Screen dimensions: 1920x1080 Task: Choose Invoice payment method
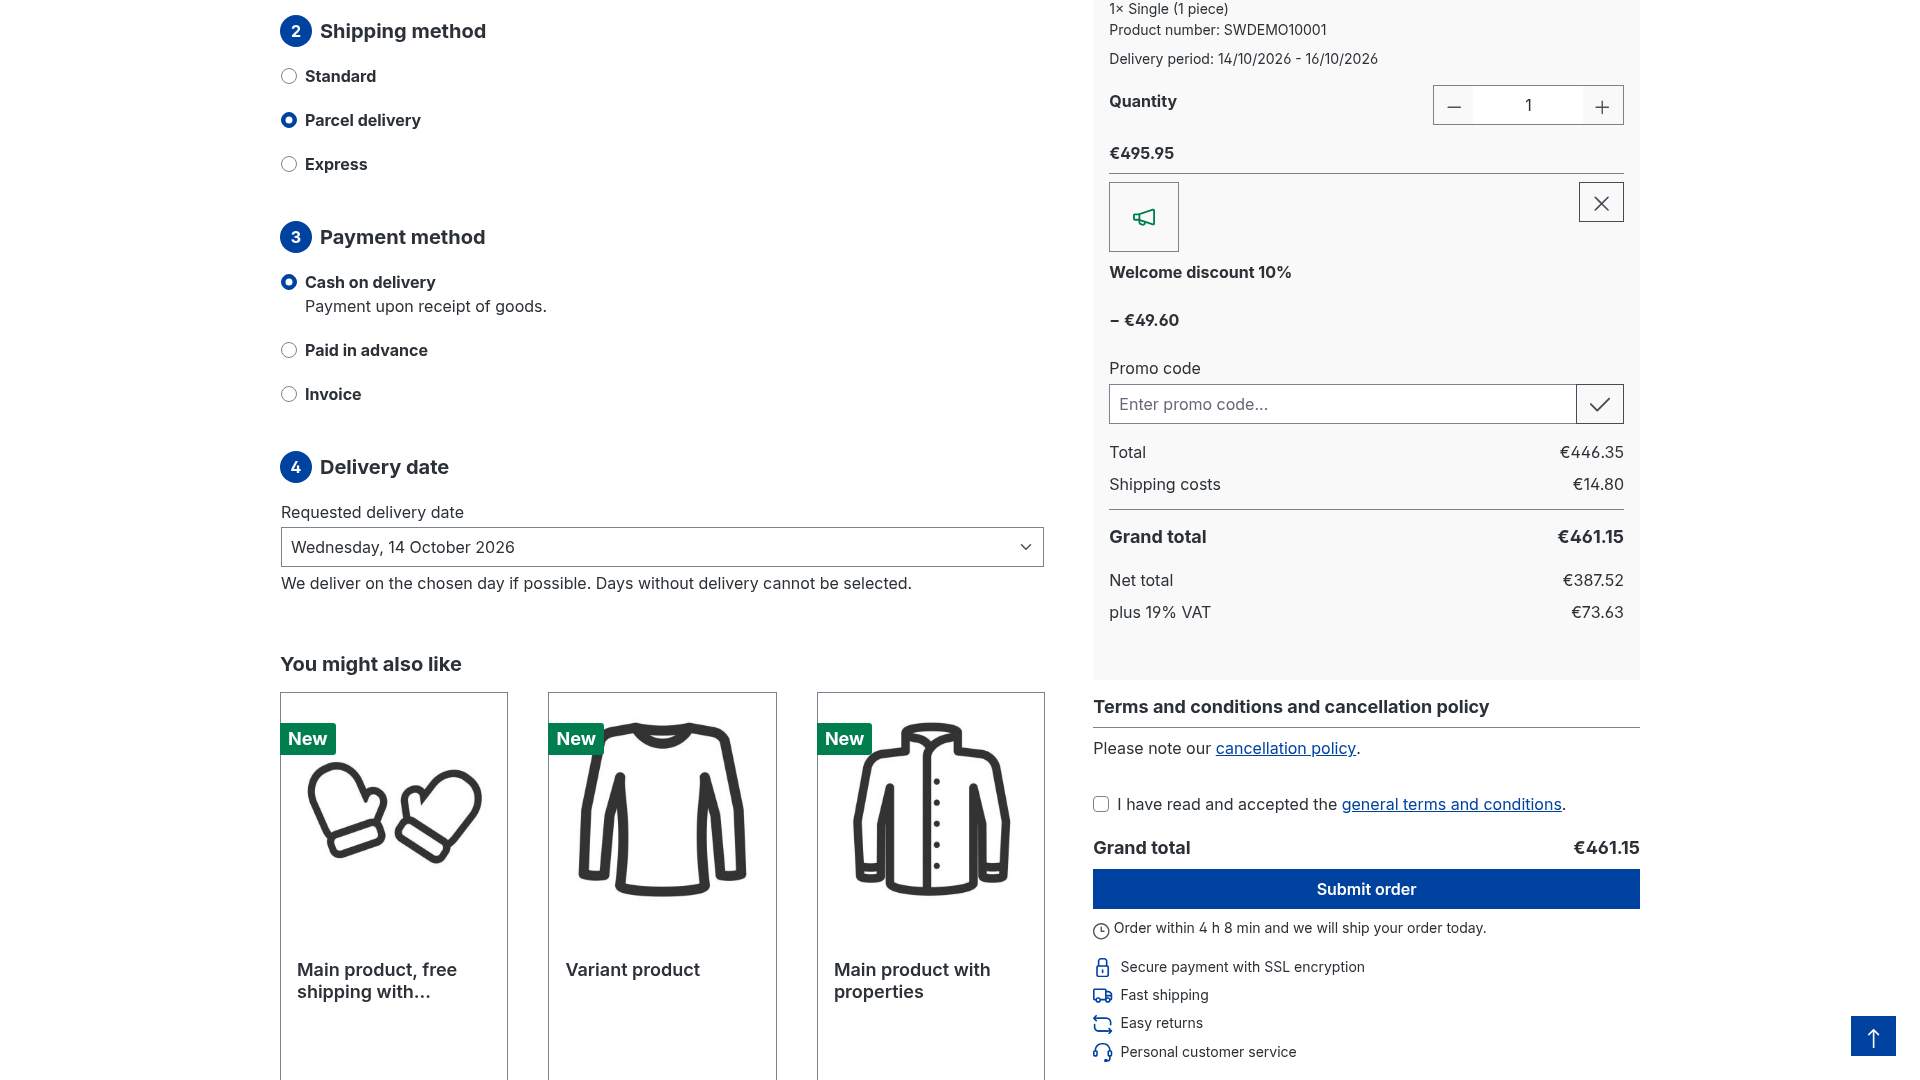[289, 394]
